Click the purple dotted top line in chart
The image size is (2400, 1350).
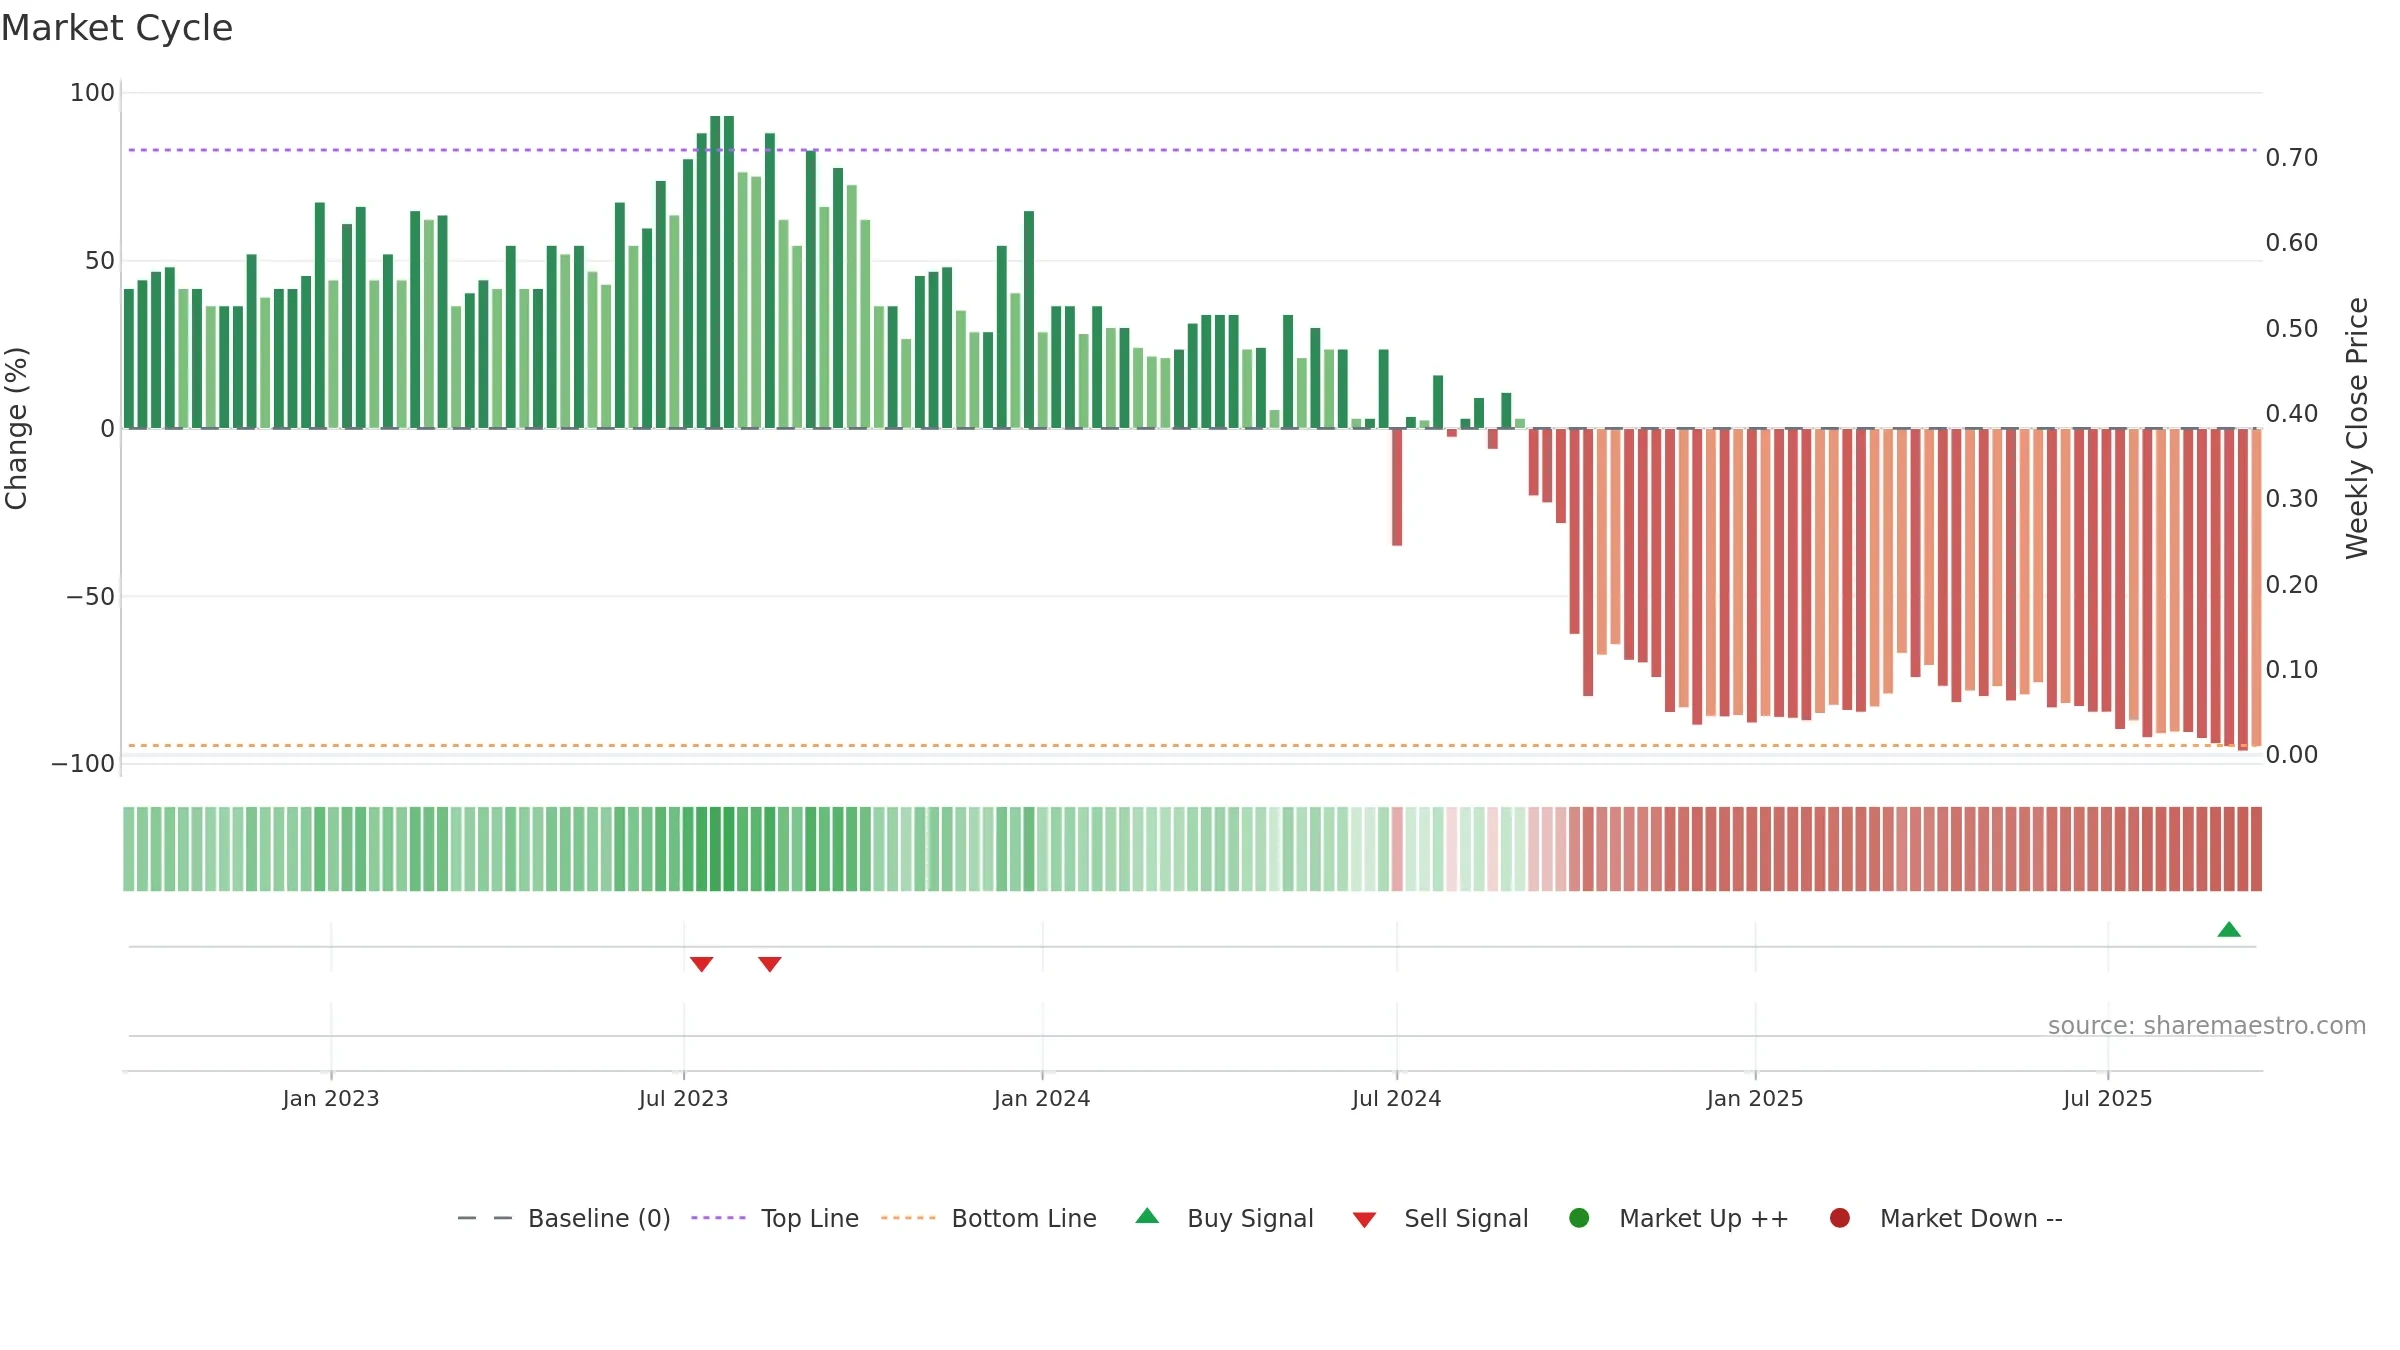click(1192, 150)
